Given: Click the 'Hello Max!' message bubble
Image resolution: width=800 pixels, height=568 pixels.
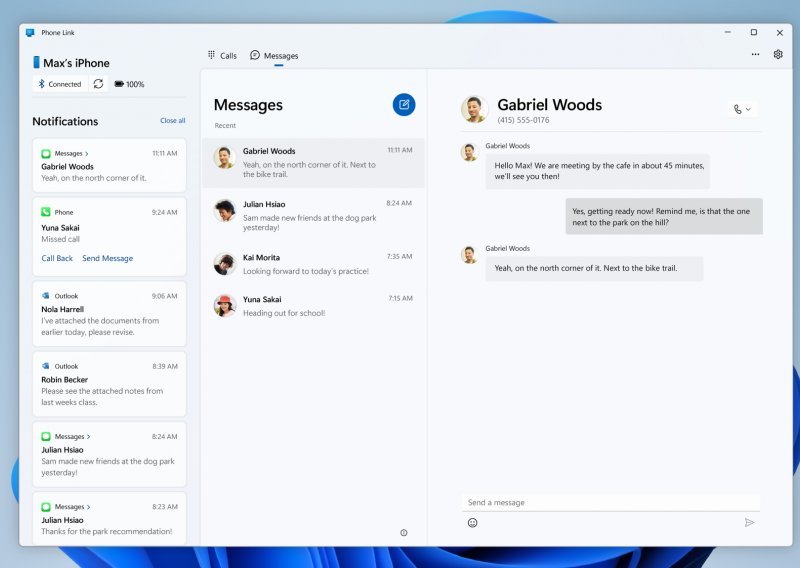Looking at the screenshot, I should pyautogui.click(x=597, y=171).
